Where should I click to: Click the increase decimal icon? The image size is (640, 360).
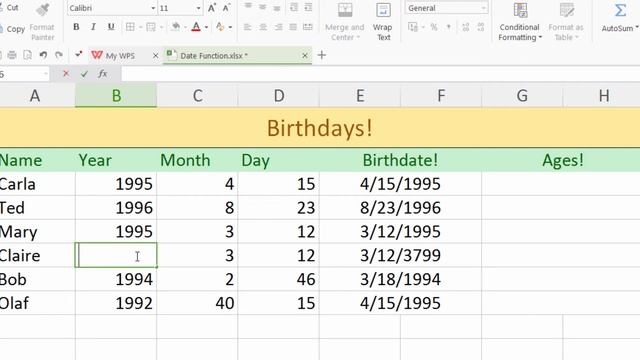coord(465,27)
